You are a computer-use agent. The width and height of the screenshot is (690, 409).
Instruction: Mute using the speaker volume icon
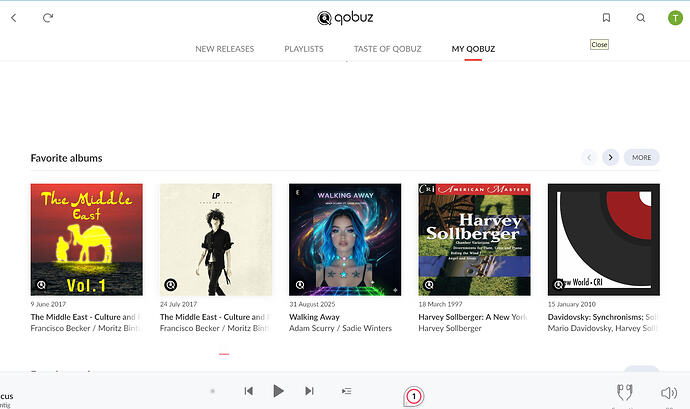click(x=669, y=392)
